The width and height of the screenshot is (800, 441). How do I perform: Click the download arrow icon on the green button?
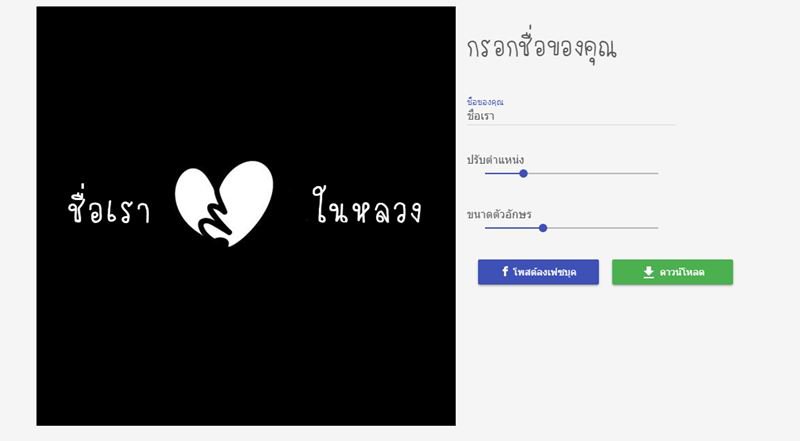(648, 272)
